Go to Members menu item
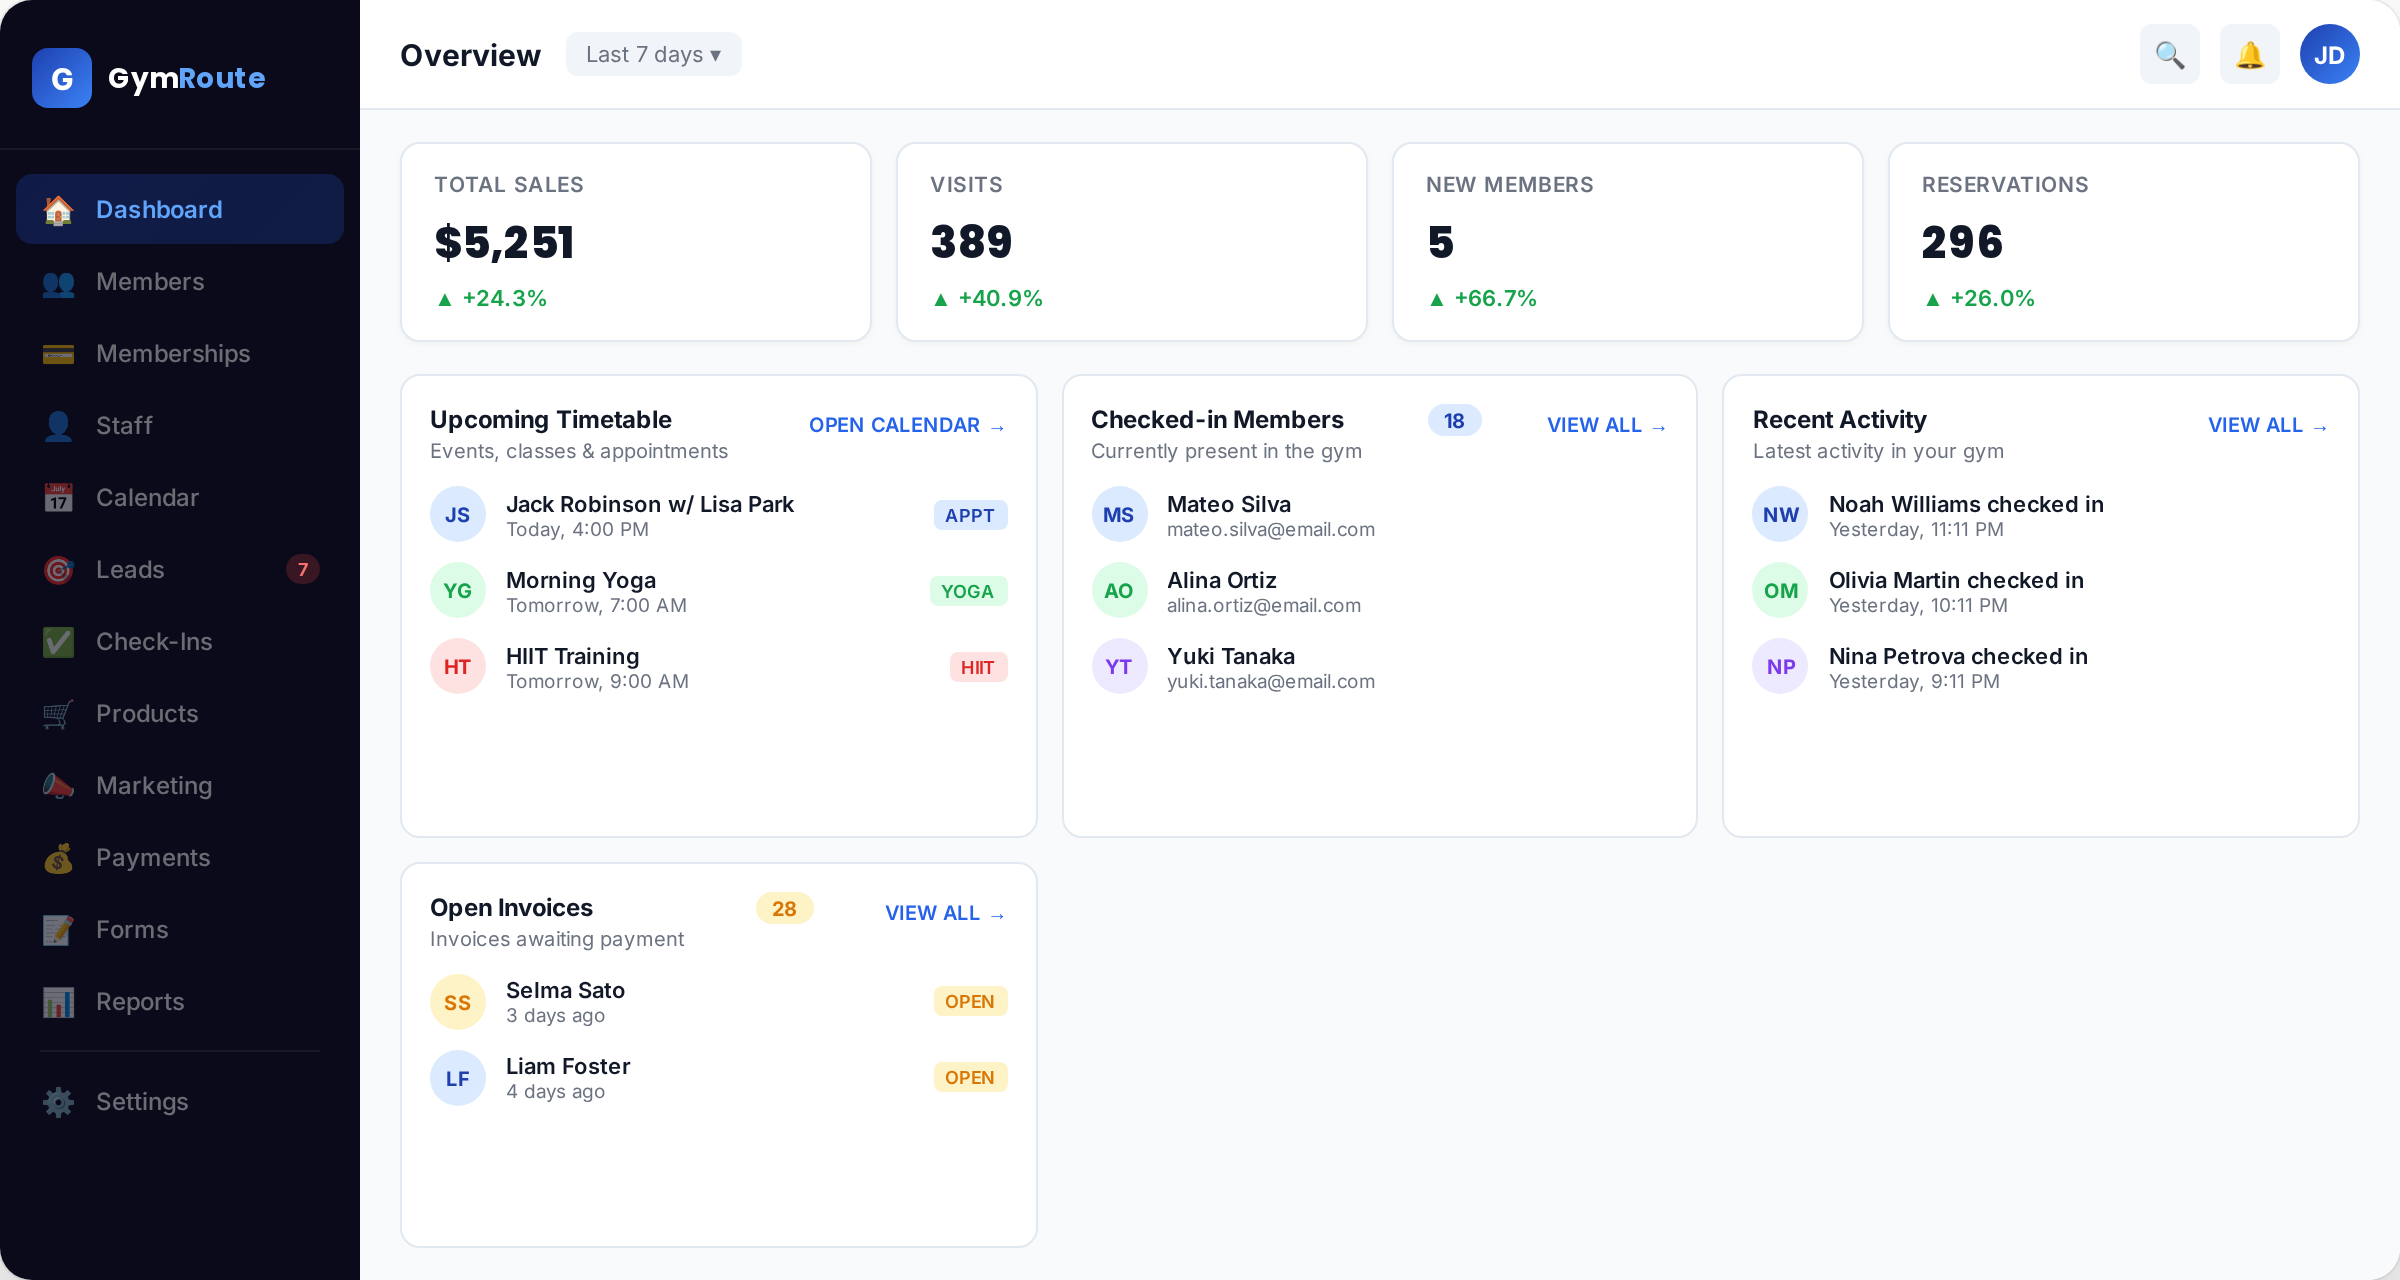The height and width of the screenshot is (1280, 2400). 180,282
